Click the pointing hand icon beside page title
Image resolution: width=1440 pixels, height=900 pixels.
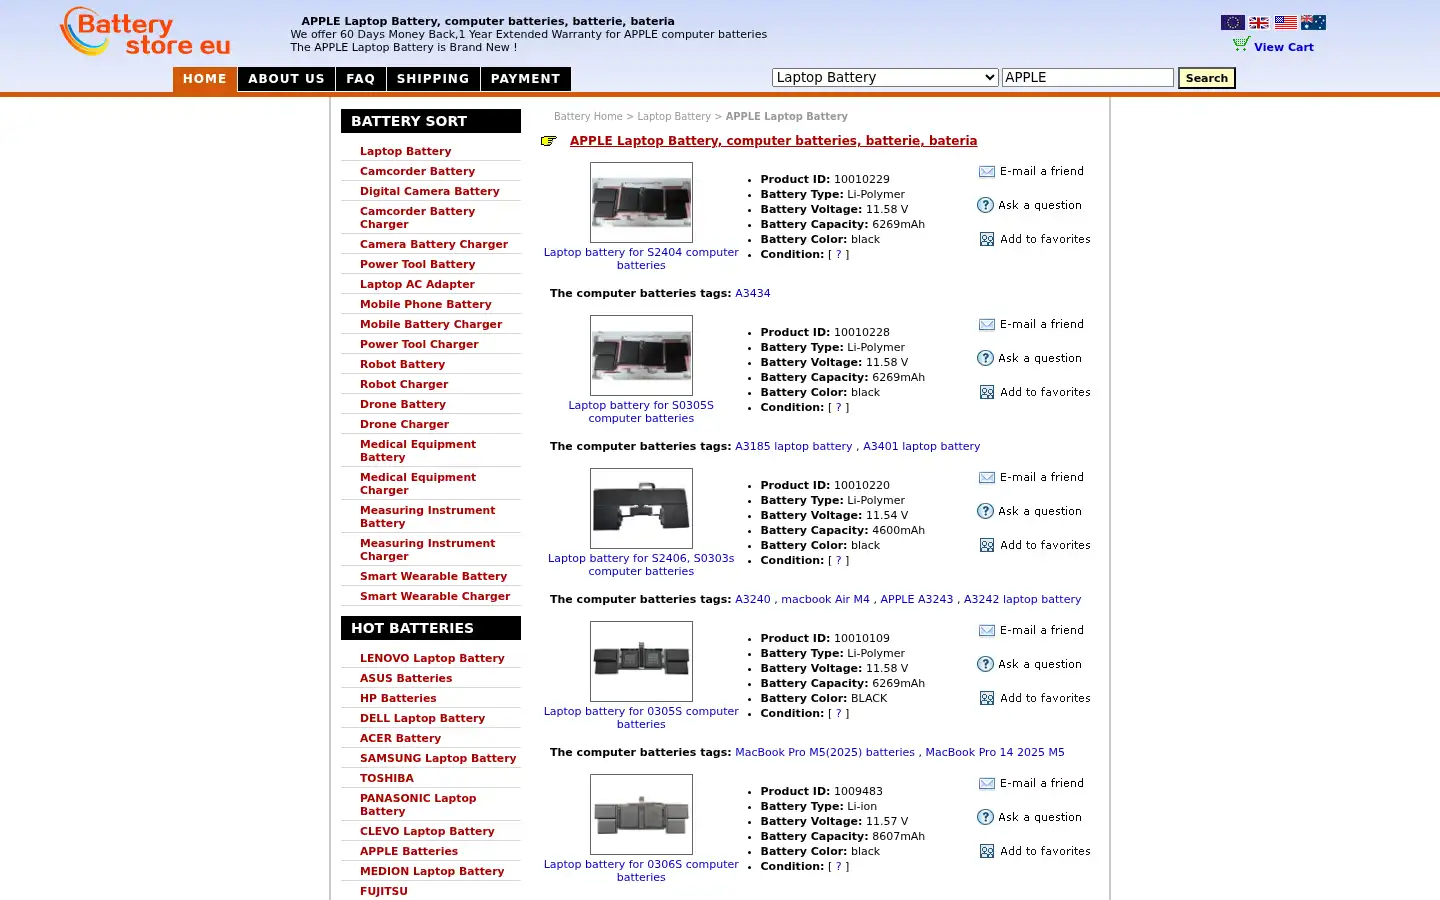click(549, 141)
